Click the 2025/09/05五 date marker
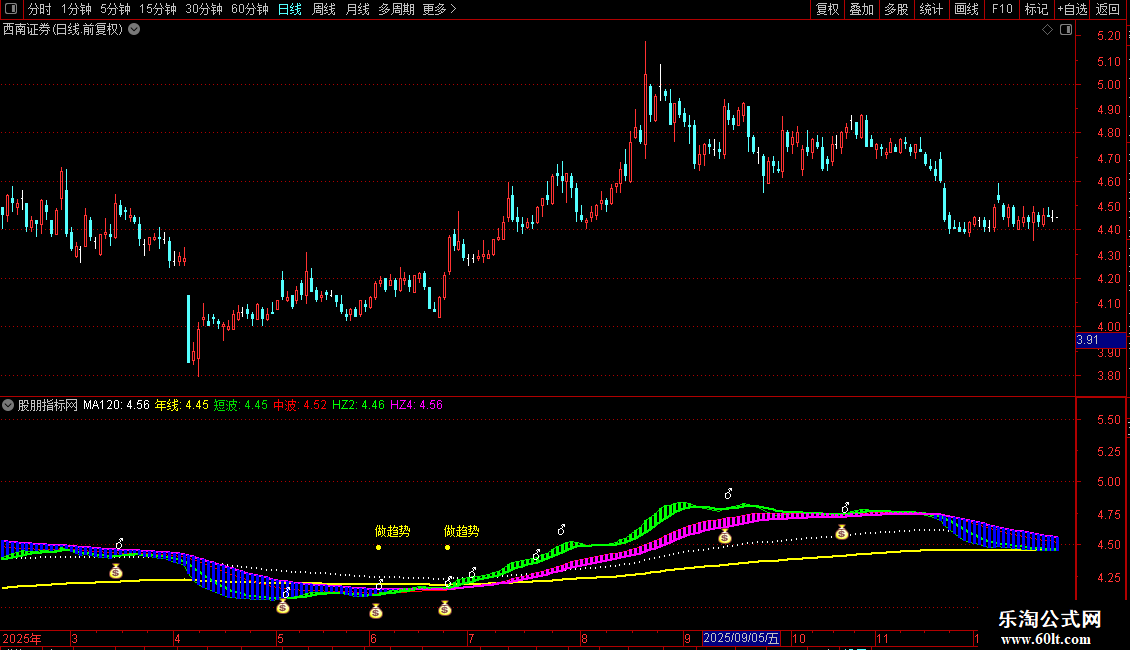Image resolution: width=1130 pixels, height=650 pixels. [741, 638]
